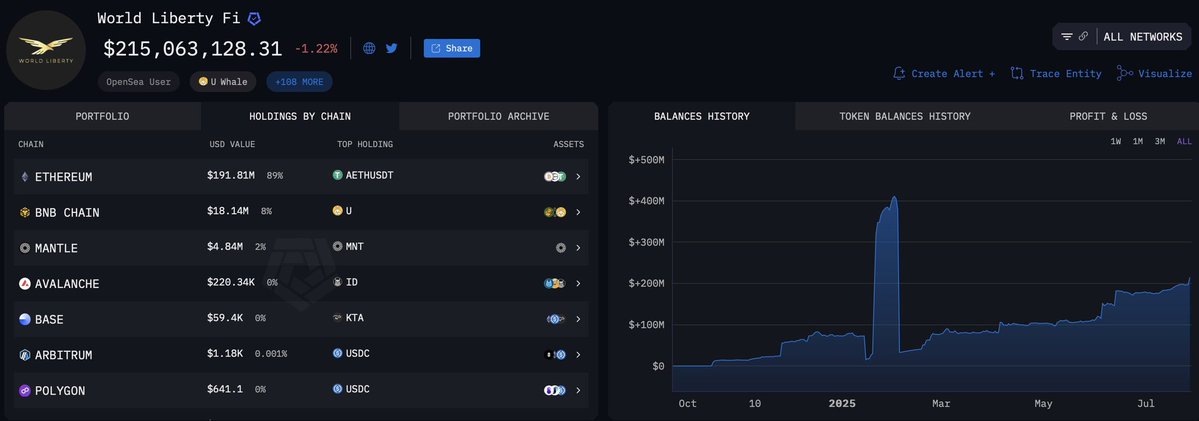This screenshot has height=421, width=1199.
Task: Click the $220.34K Avalanche value
Action: click(x=231, y=282)
